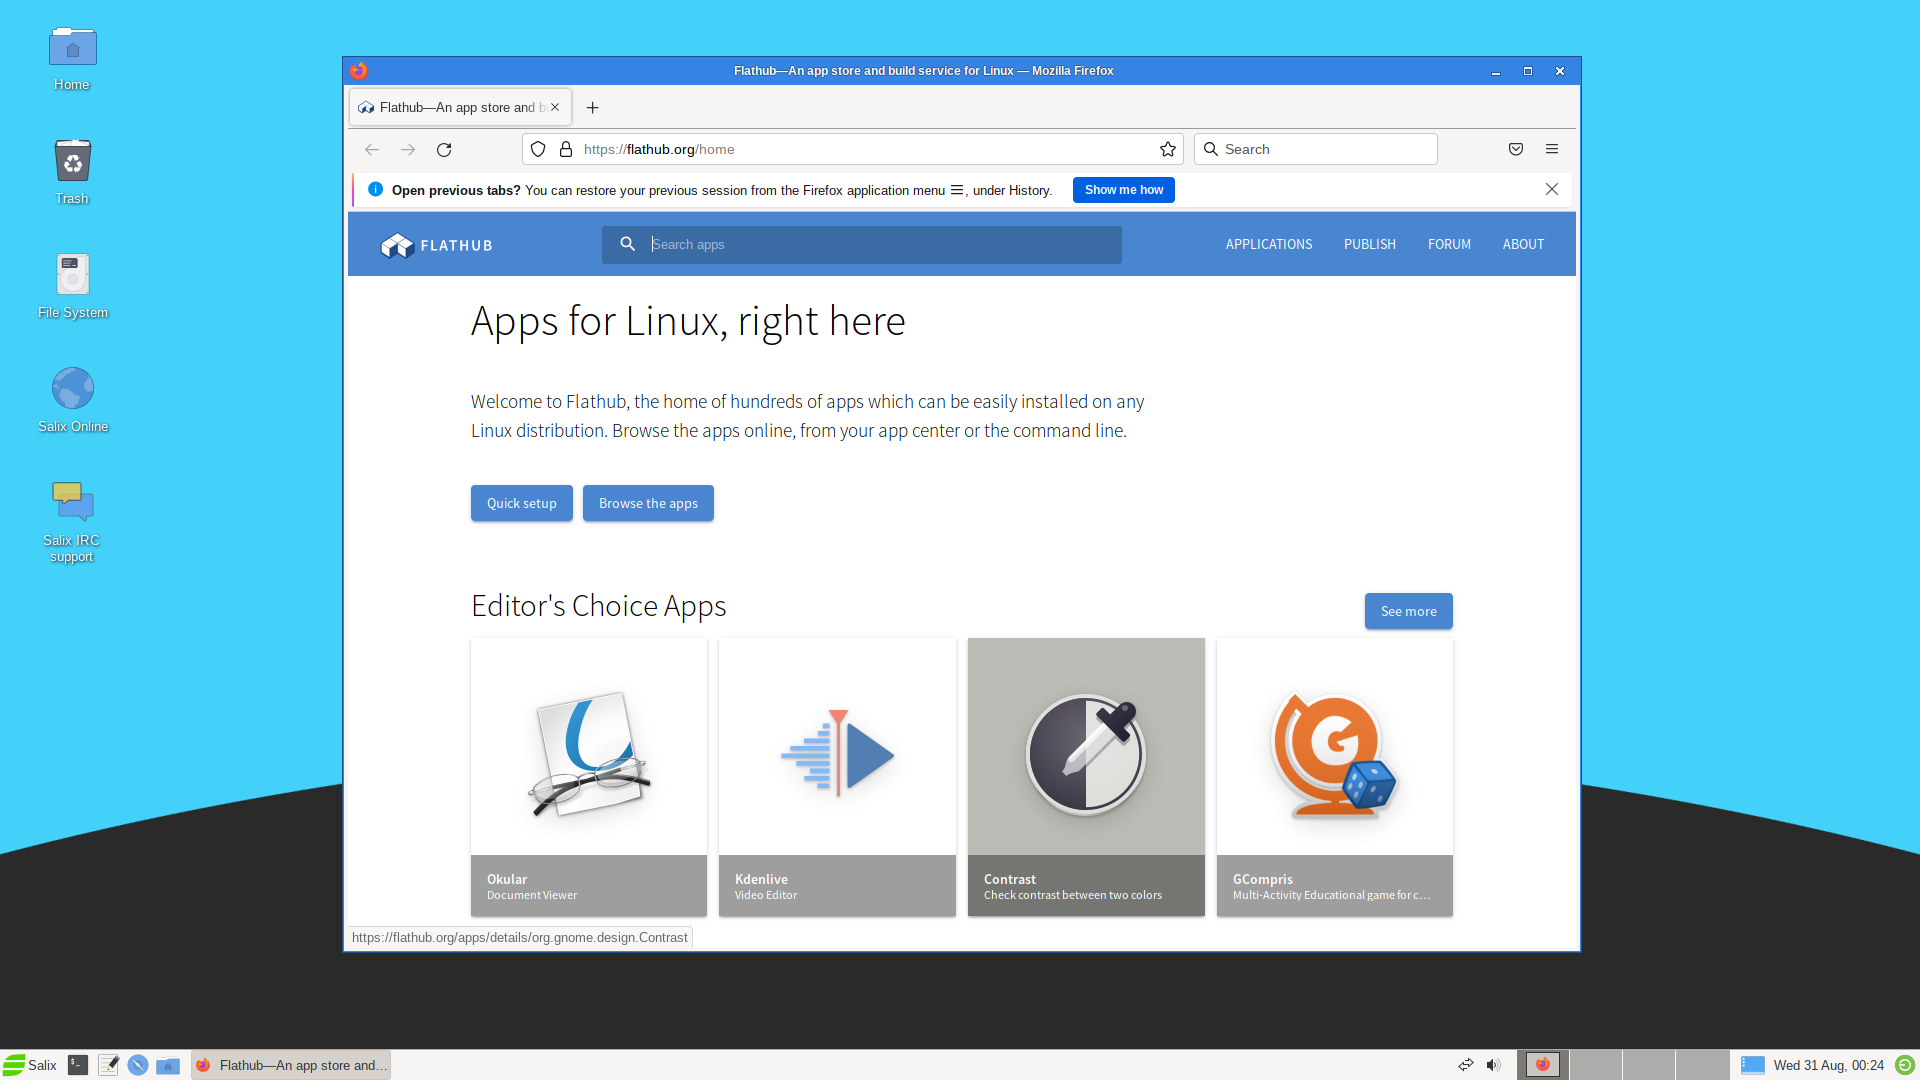Screen dimensions: 1920x1080
Task: Open the Kdenlive app card
Action: 837,777
